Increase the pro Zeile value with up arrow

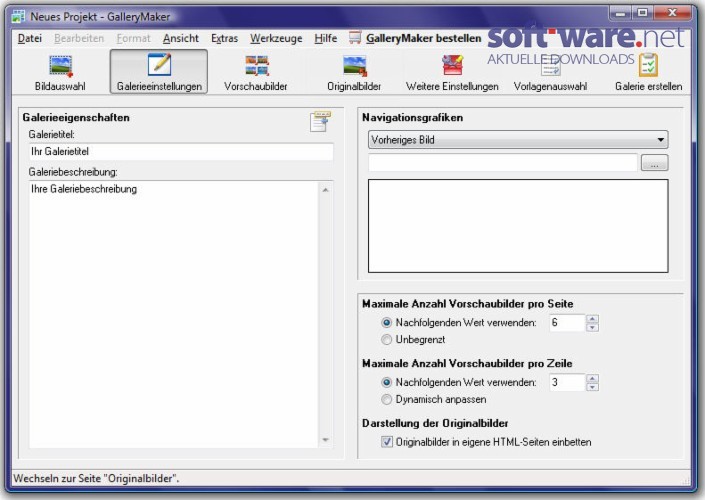pos(592,379)
